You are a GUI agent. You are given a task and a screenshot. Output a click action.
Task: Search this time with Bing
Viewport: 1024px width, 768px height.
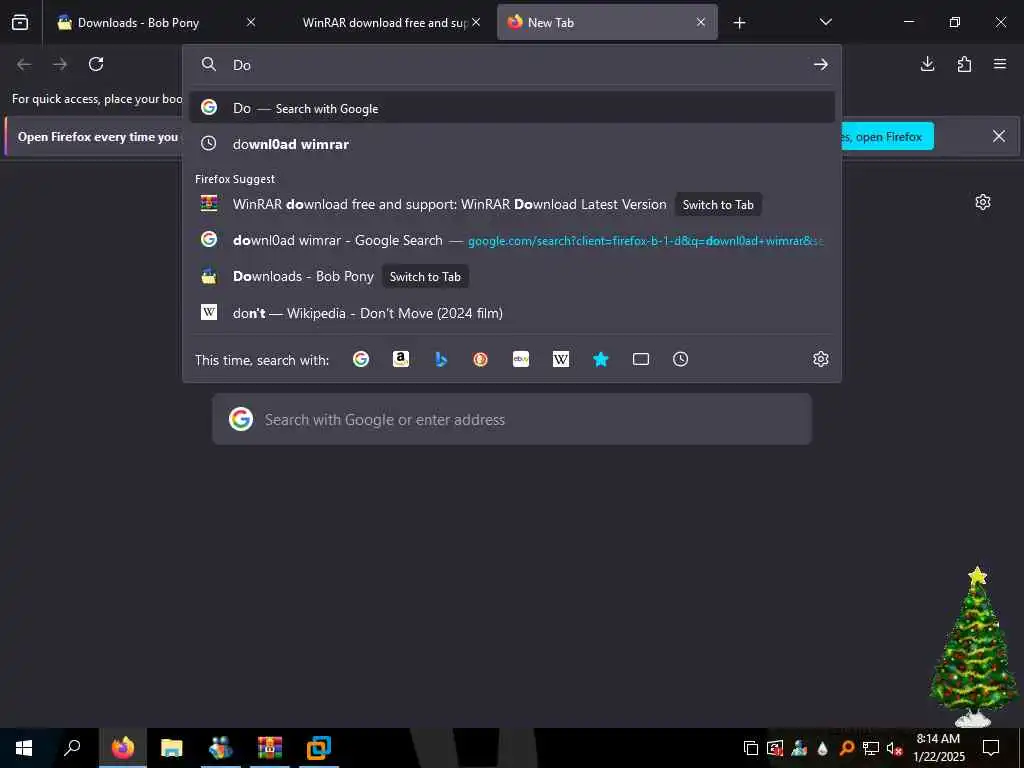point(441,359)
